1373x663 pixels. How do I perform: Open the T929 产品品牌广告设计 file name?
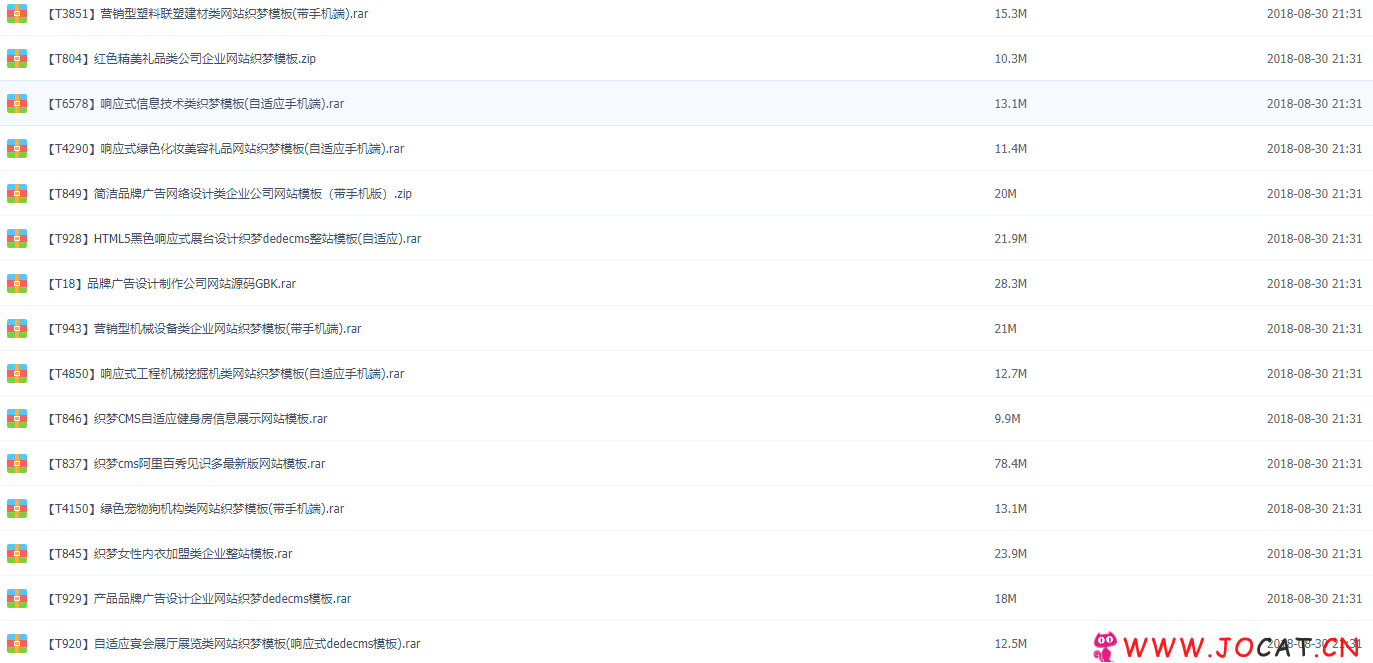pos(199,599)
